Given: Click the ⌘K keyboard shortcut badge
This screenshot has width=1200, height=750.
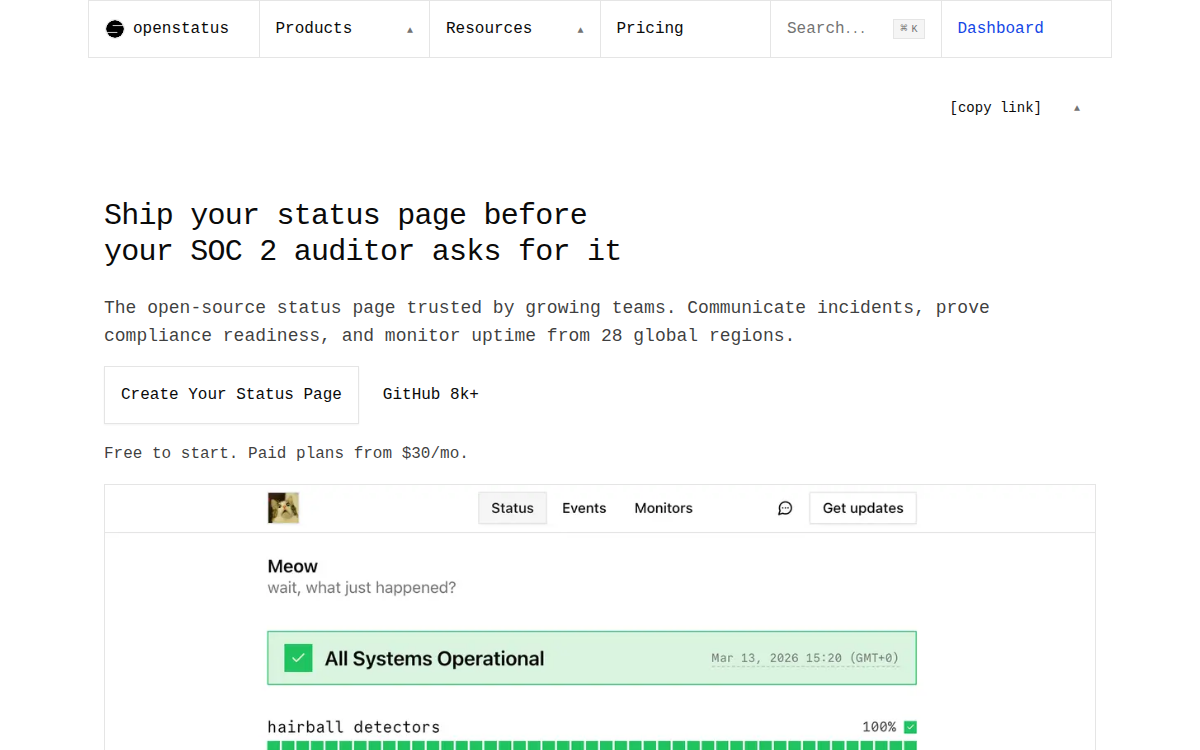Looking at the screenshot, I should click(x=909, y=29).
